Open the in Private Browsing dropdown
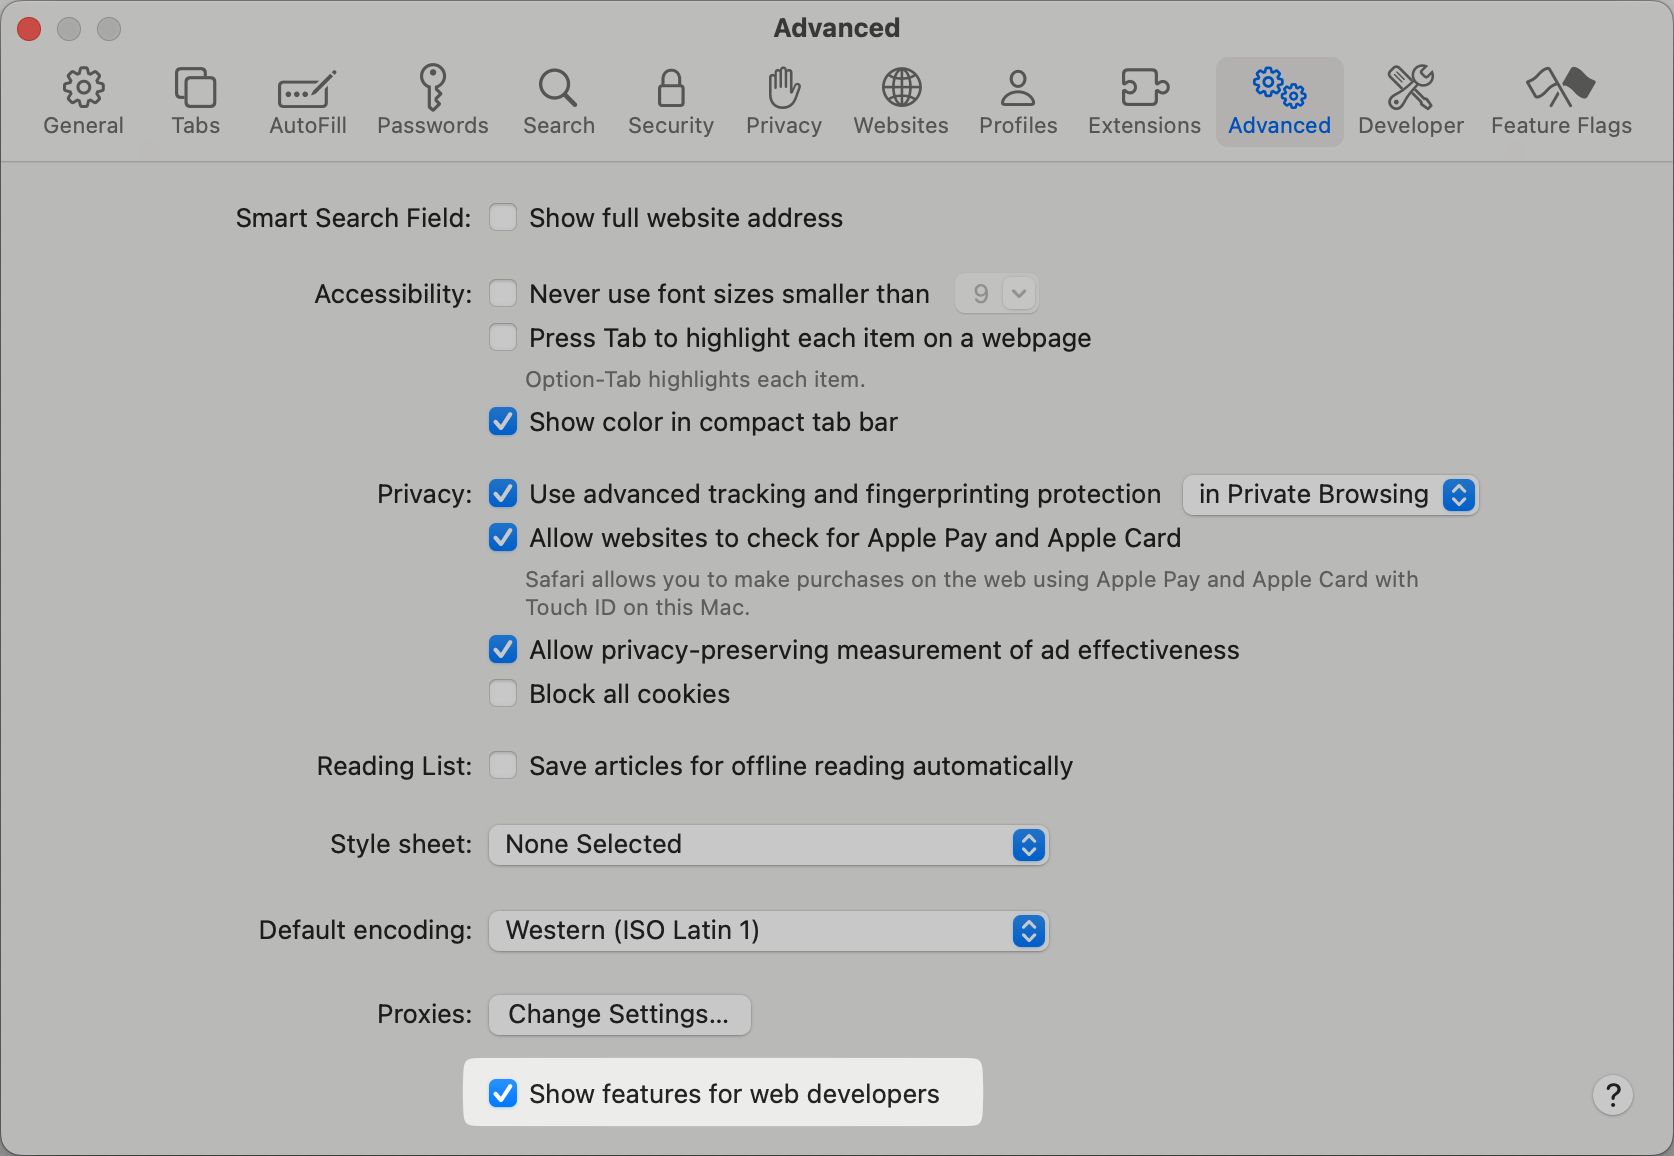 click(1329, 495)
